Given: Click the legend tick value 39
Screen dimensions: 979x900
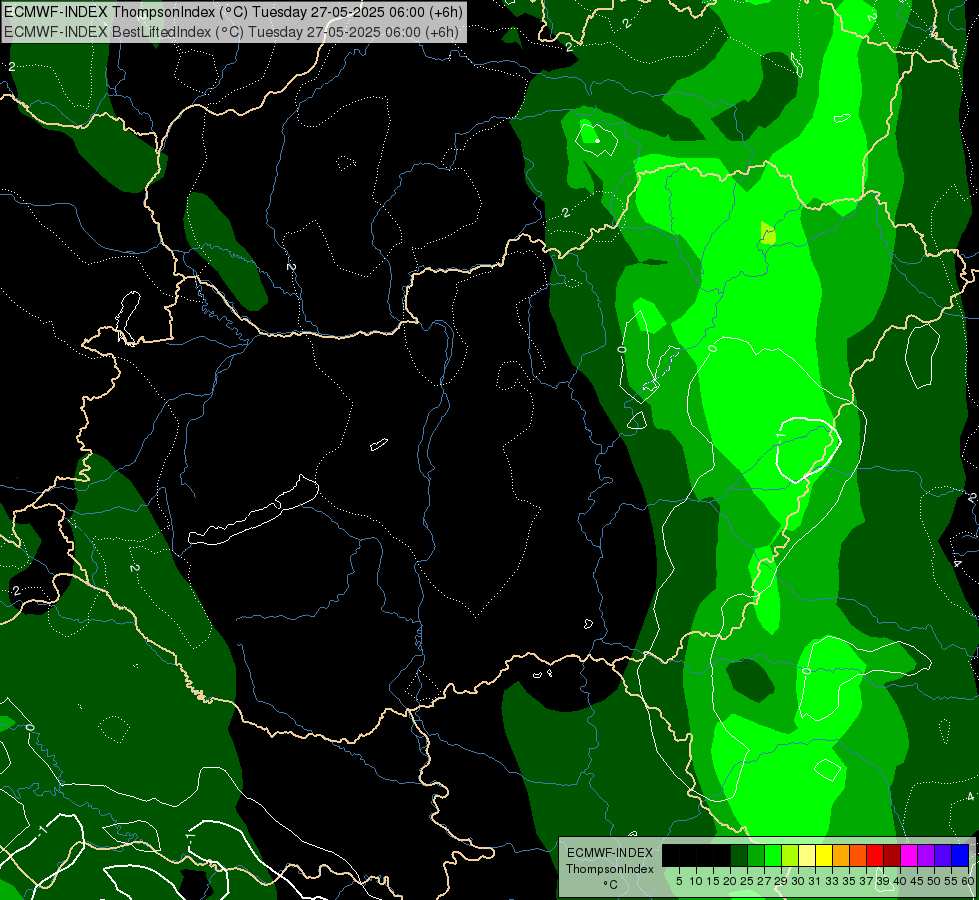Looking at the screenshot, I should click(x=883, y=881).
